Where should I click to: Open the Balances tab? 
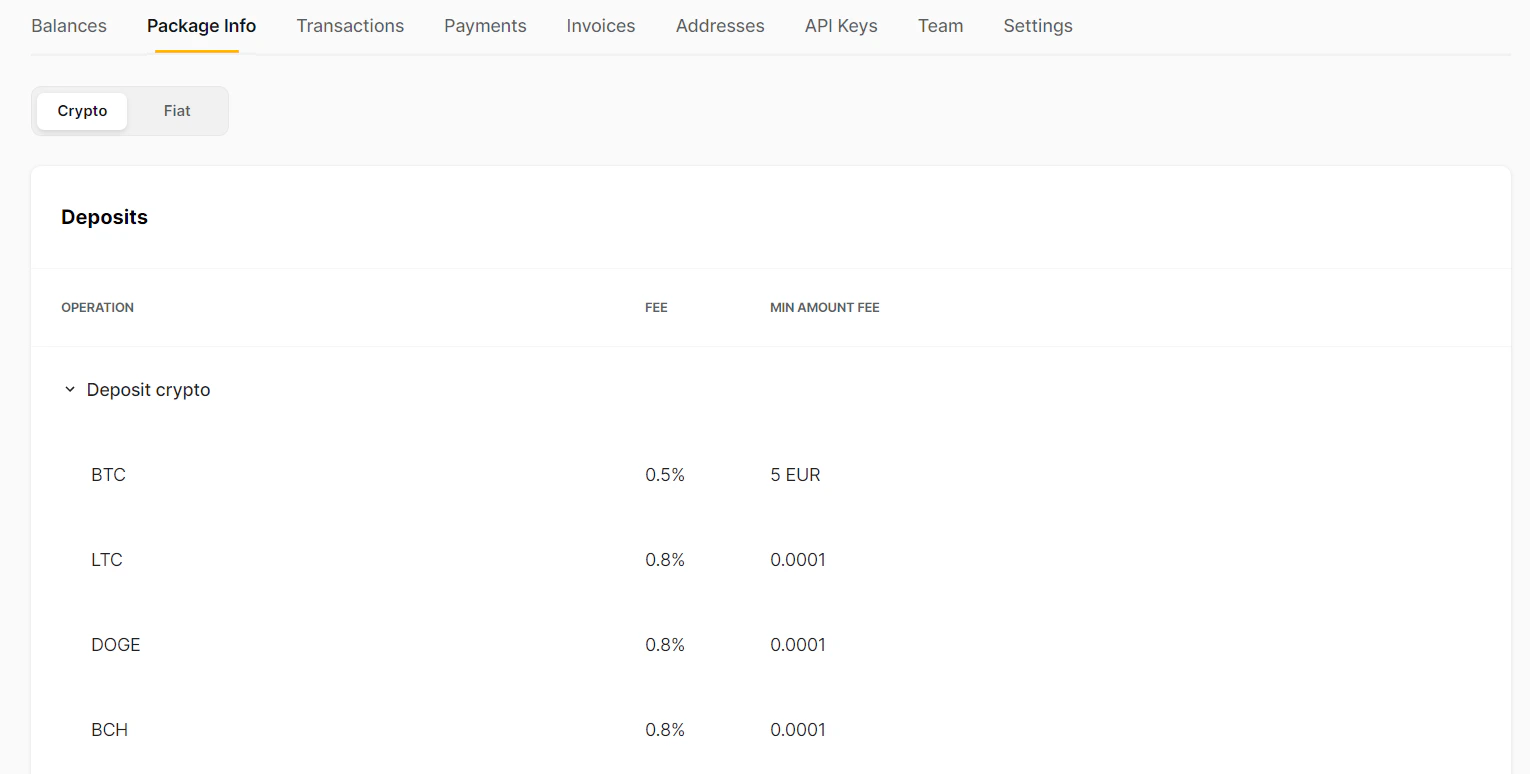(69, 26)
